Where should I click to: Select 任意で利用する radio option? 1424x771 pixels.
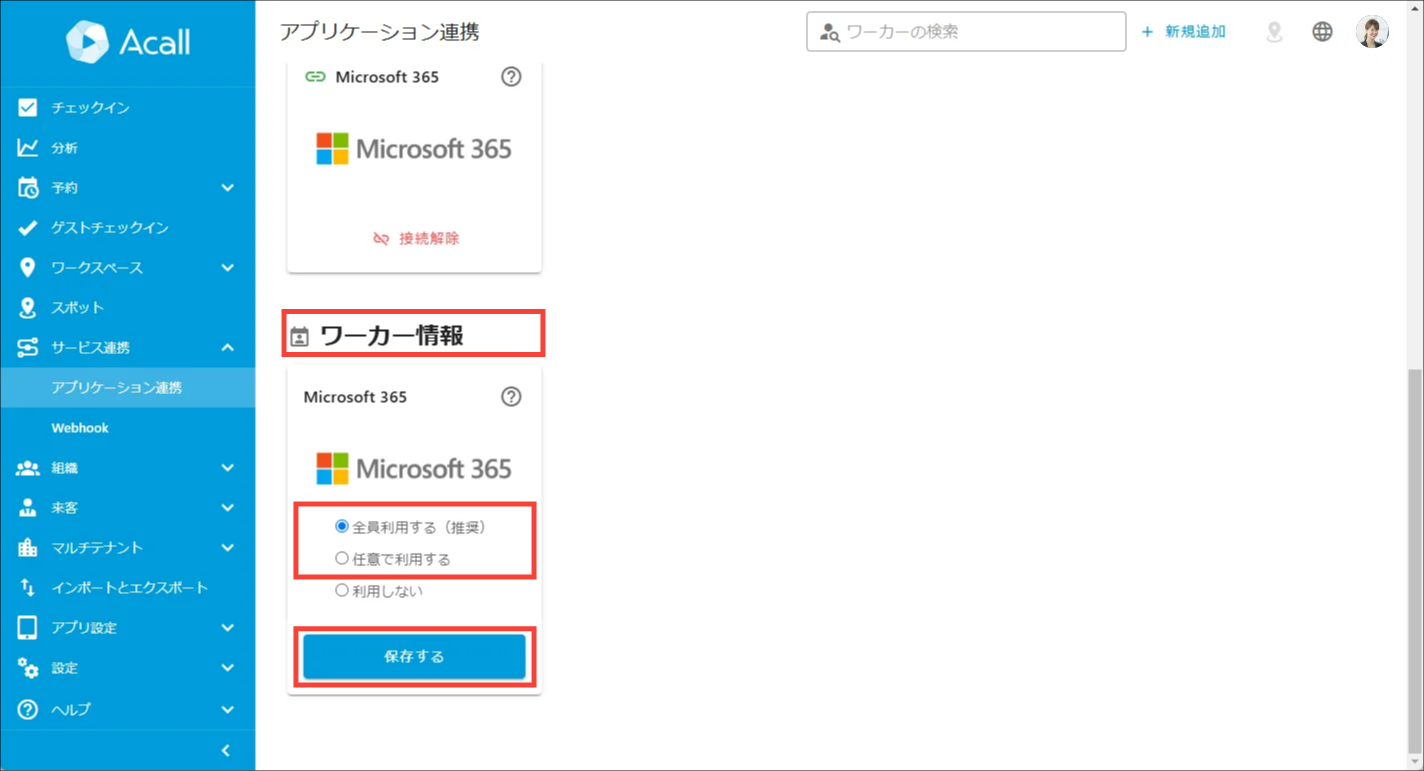342,558
